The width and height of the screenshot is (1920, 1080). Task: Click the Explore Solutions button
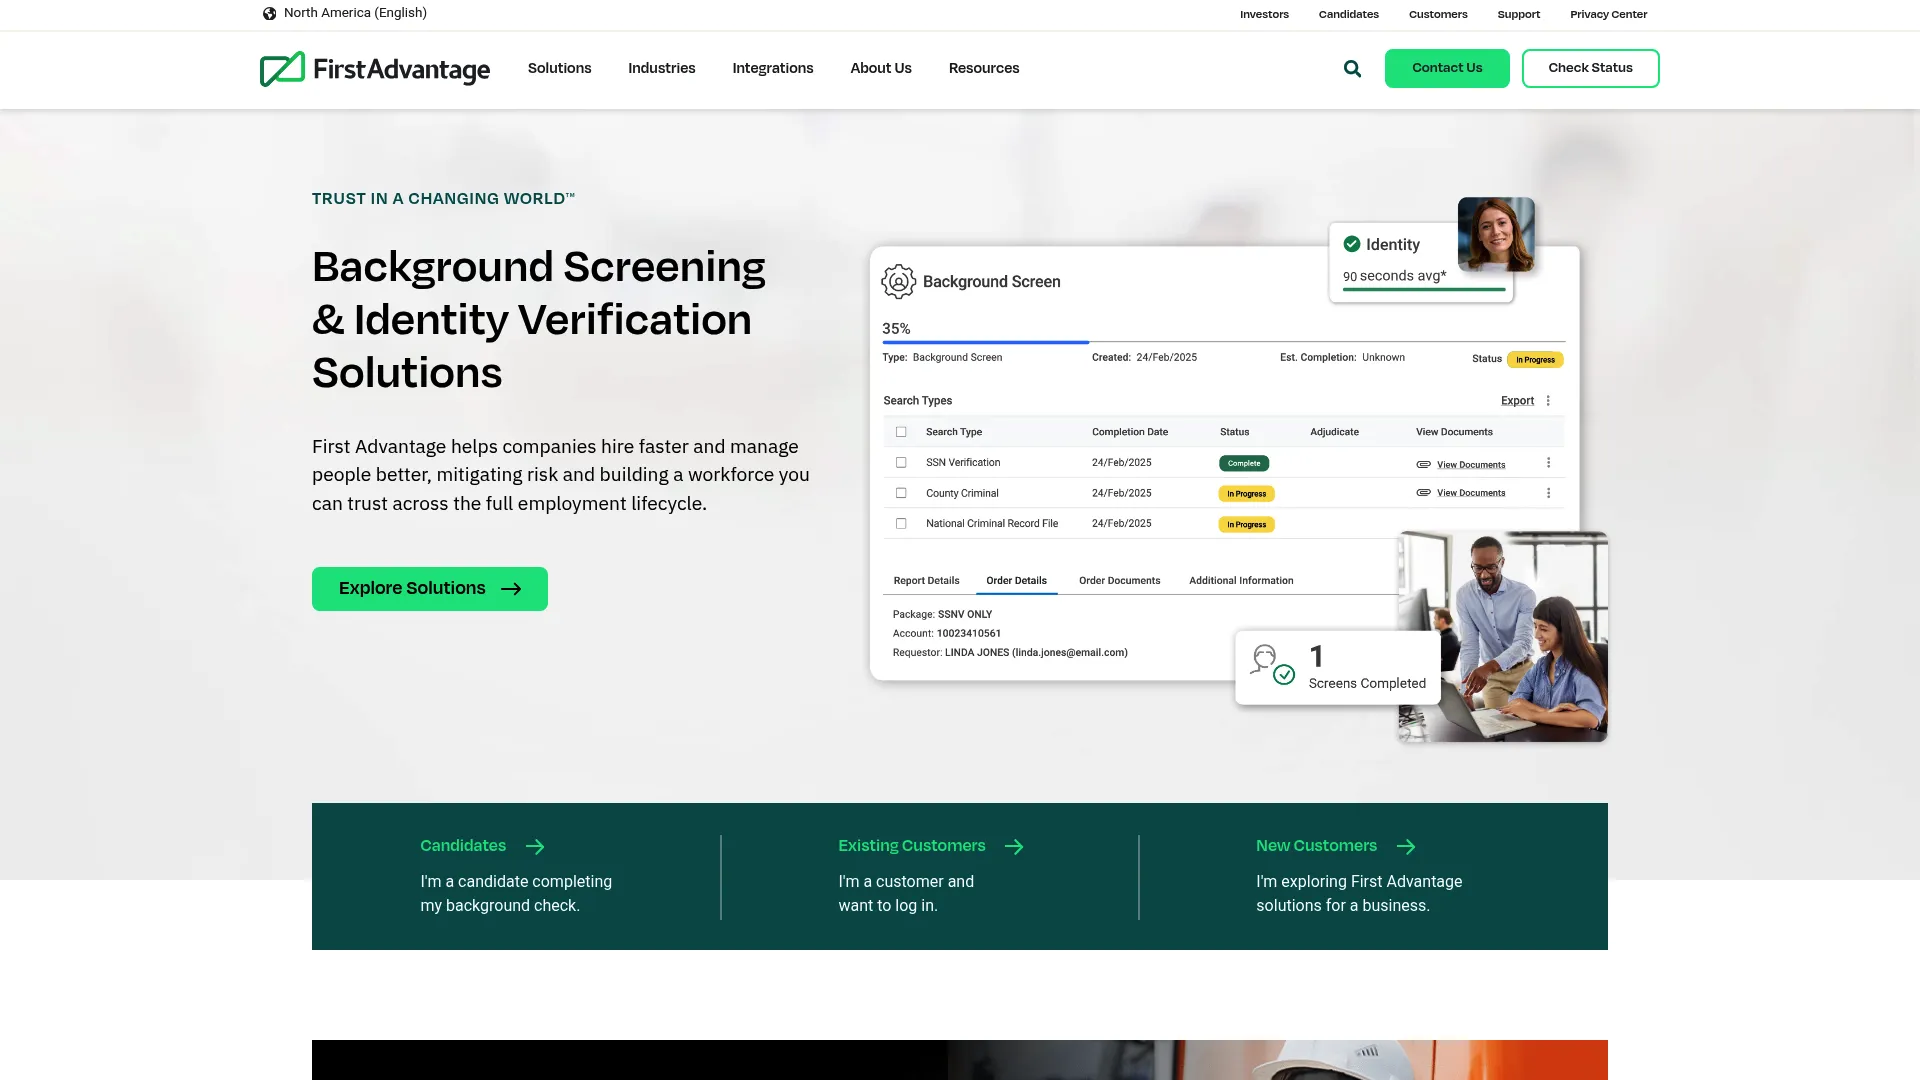point(429,589)
